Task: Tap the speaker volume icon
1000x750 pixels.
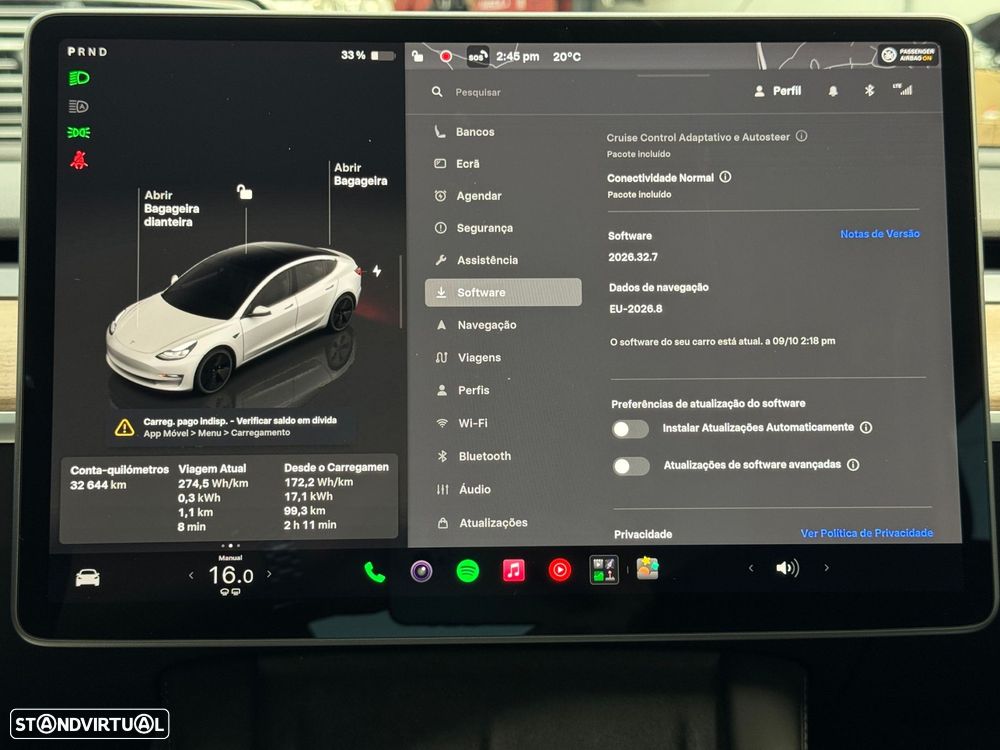Action: click(787, 568)
